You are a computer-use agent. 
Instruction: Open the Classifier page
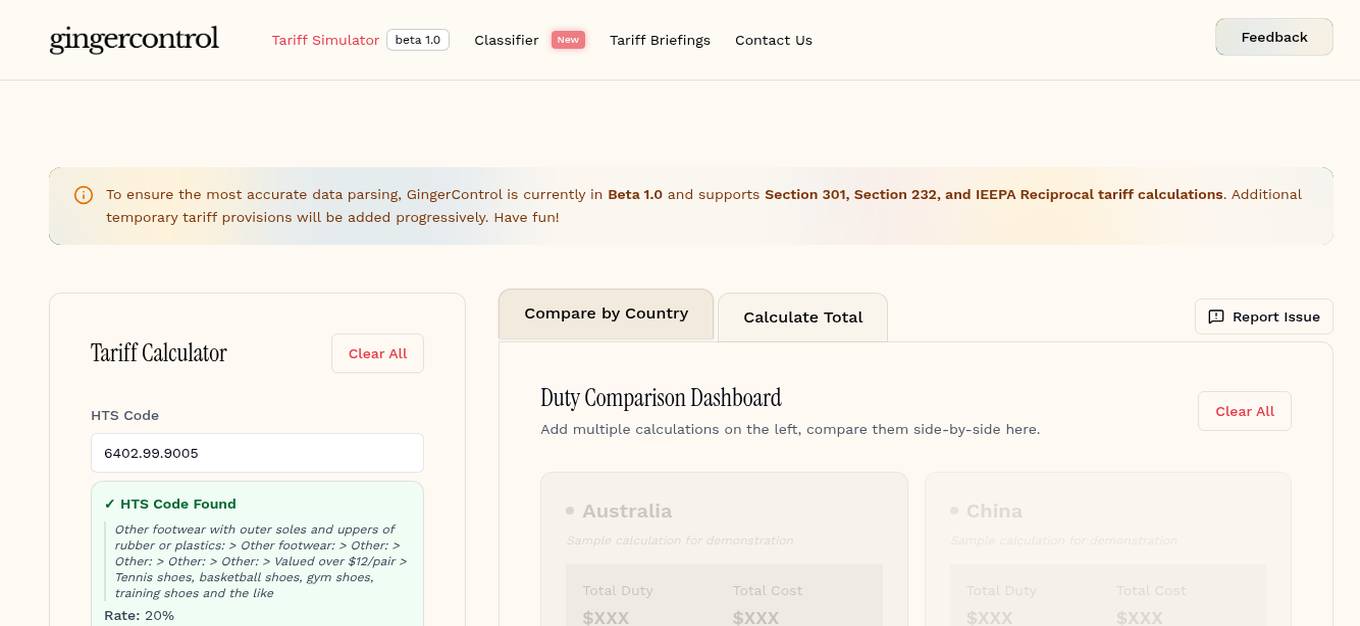[506, 40]
